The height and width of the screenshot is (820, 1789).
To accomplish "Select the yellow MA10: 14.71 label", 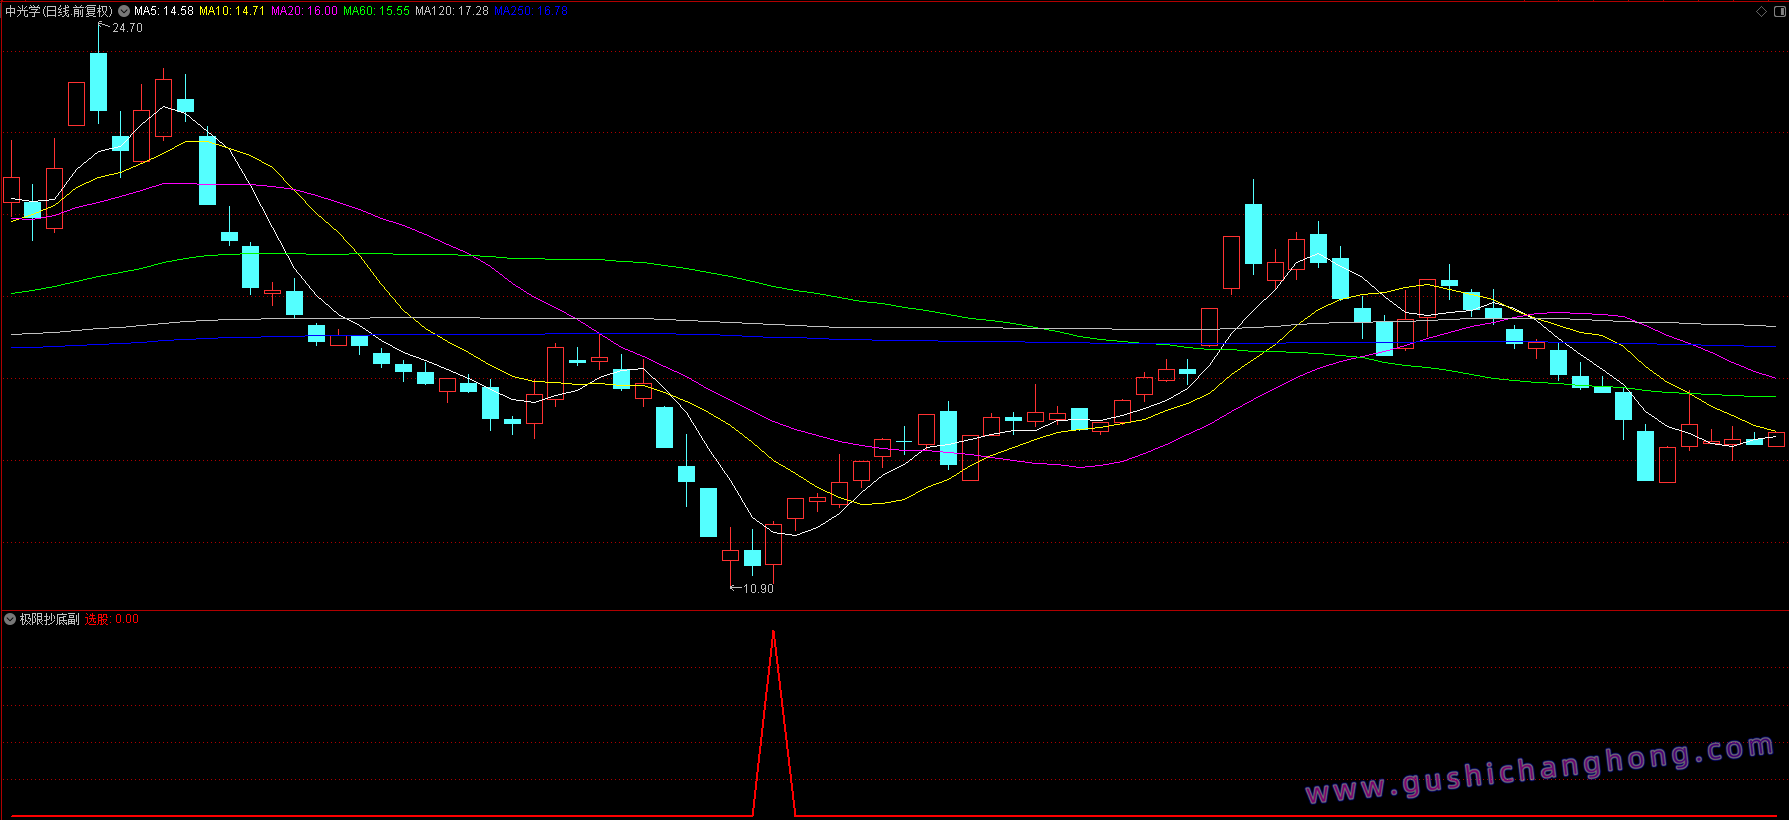I will click(x=232, y=11).
